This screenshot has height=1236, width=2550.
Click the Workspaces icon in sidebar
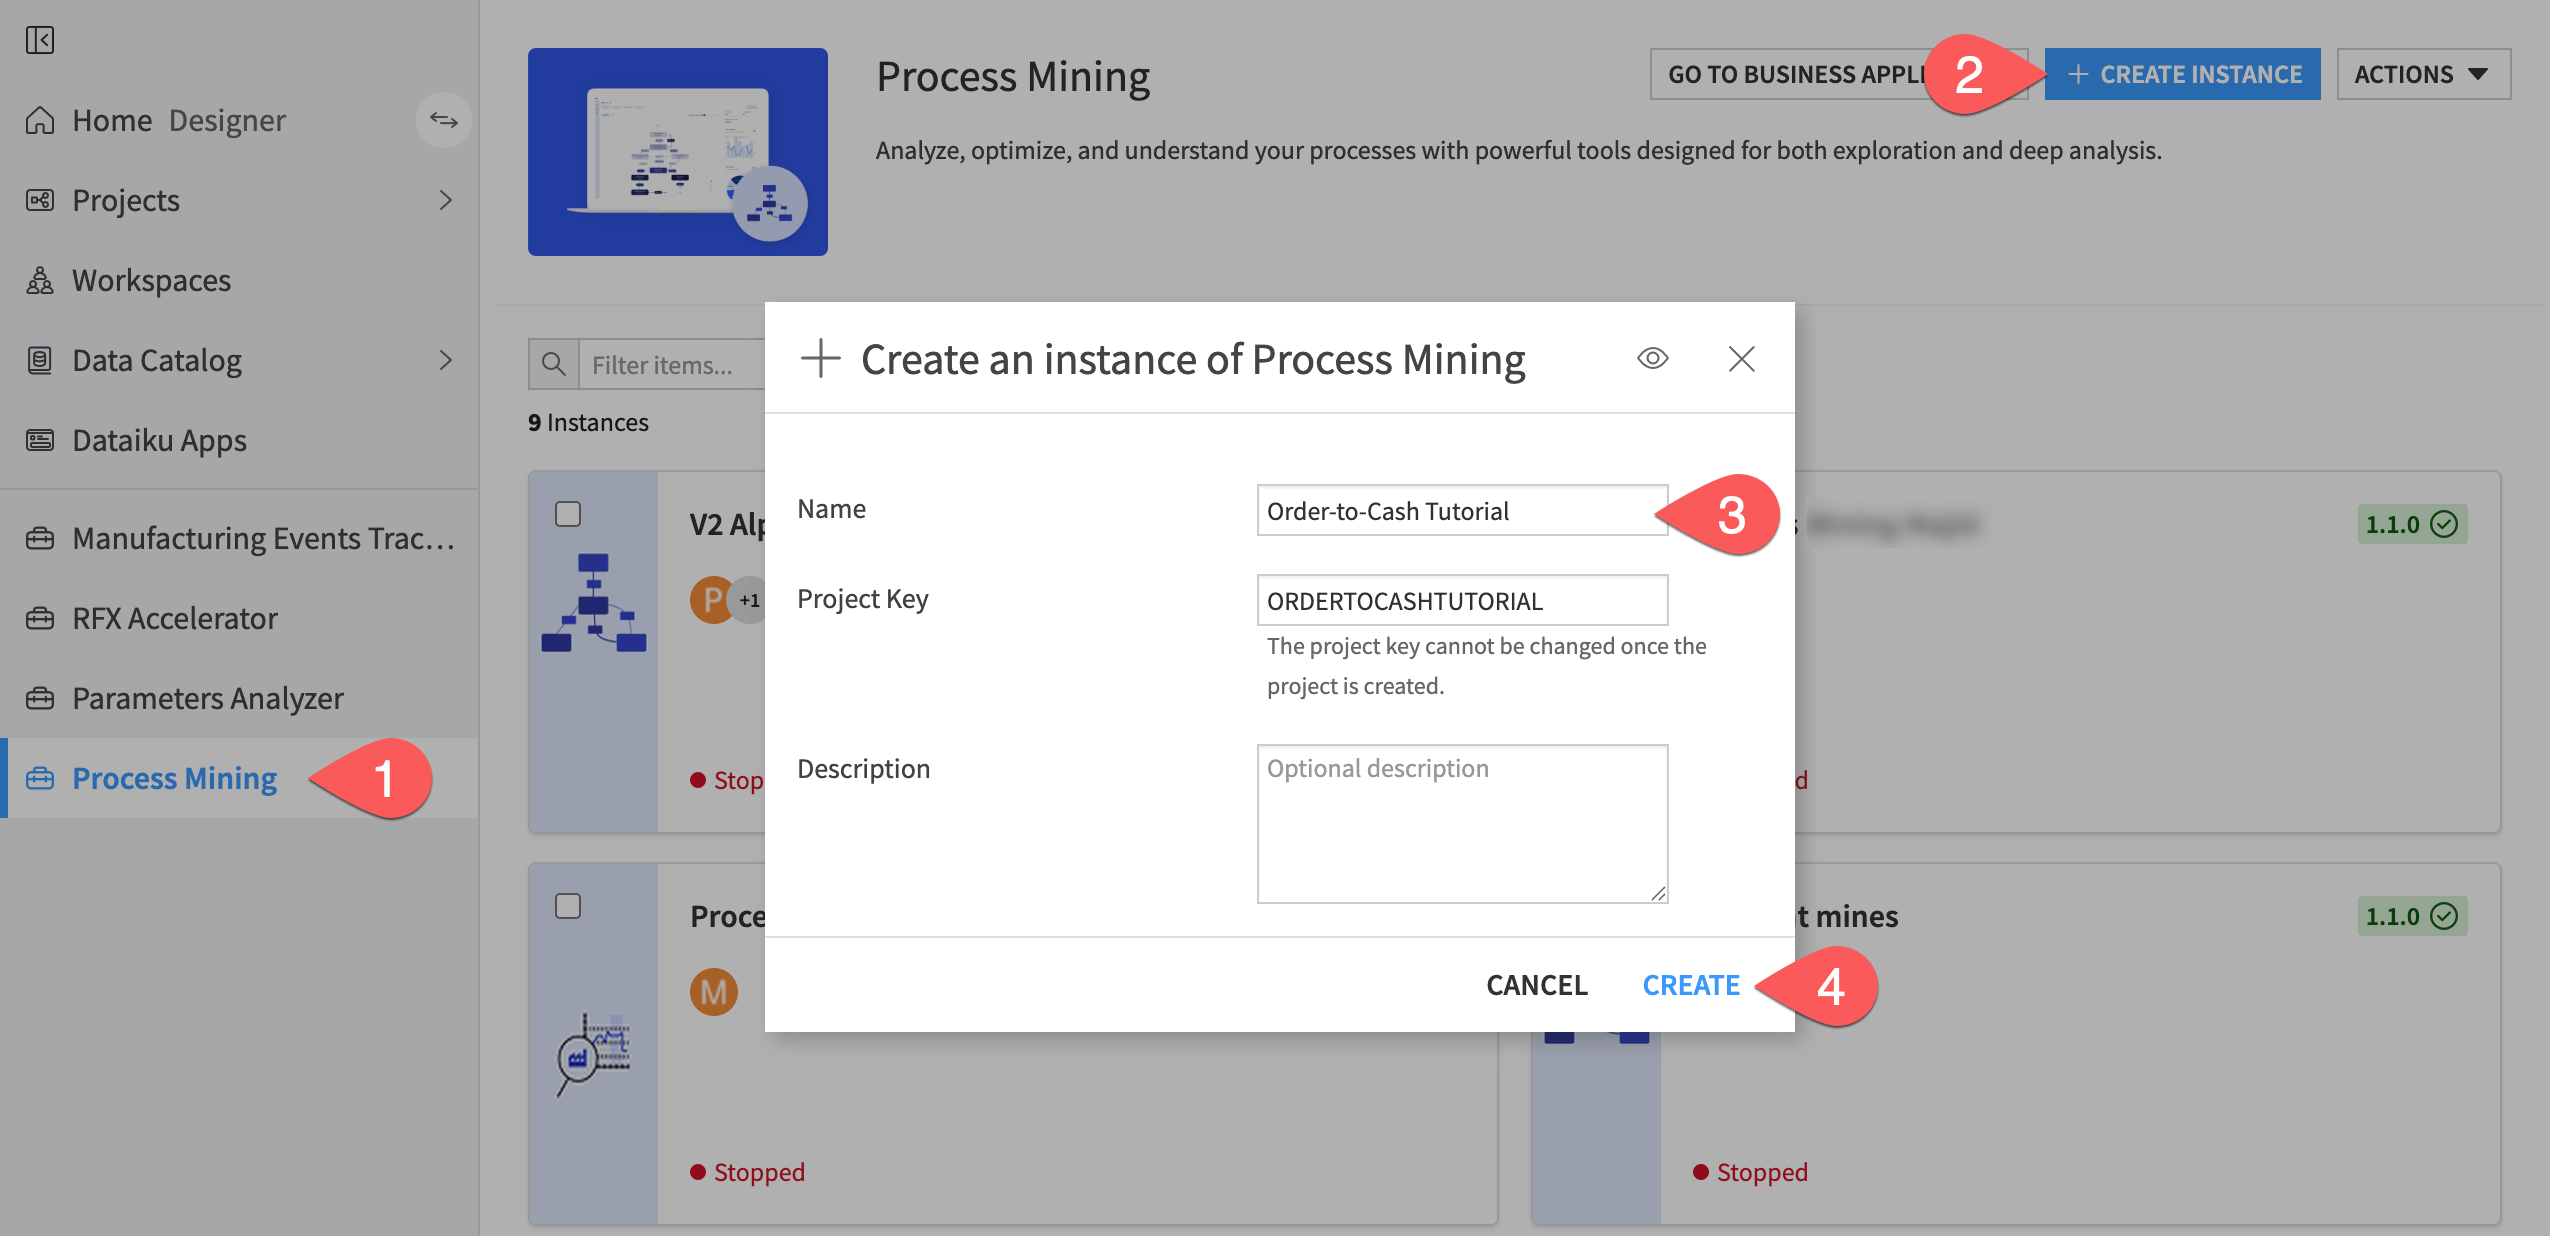40,280
